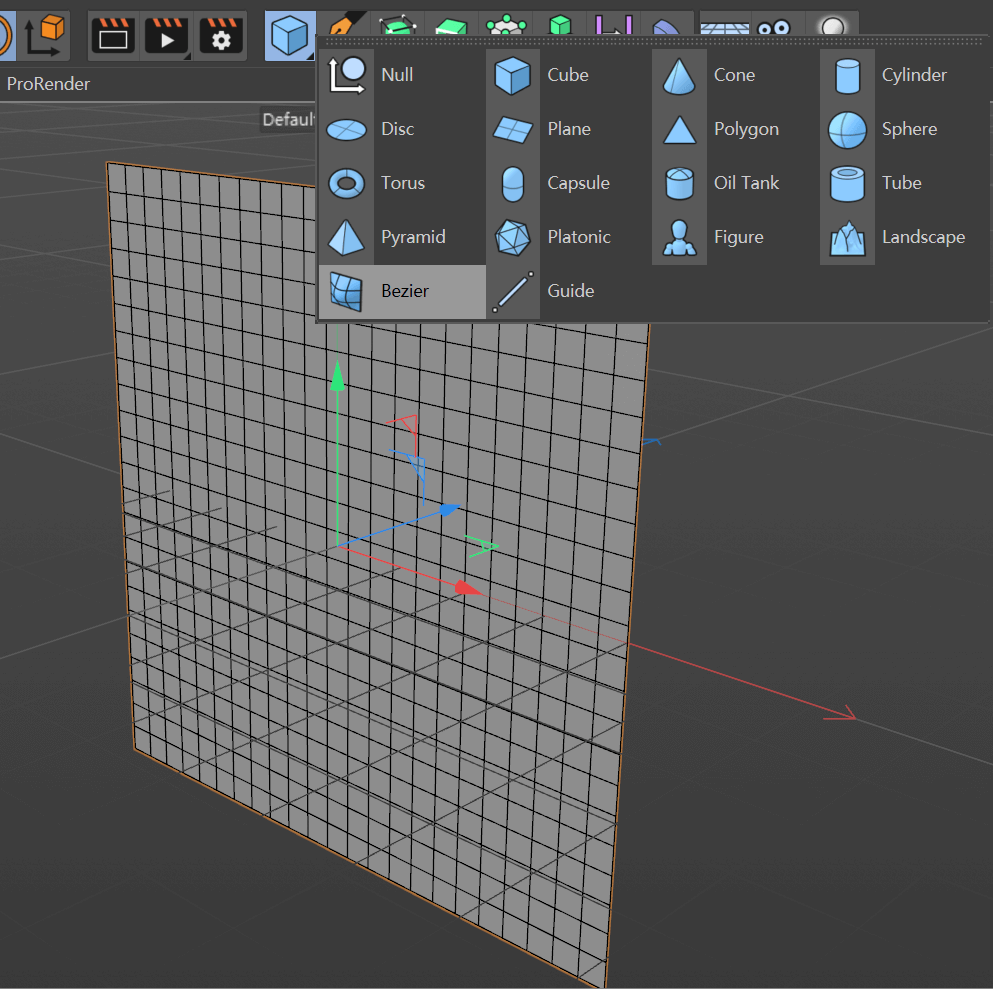Click the green Extrude generator icon

[x=452, y=25]
